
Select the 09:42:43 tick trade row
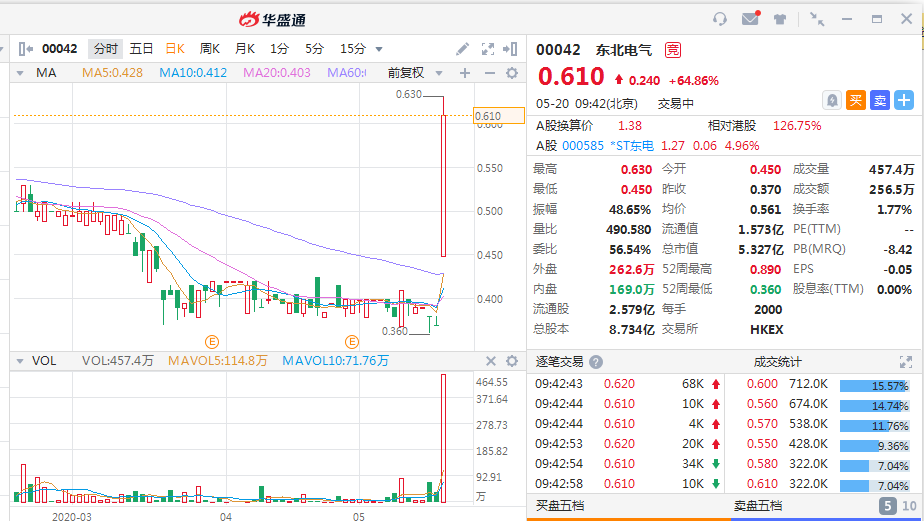[628, 384]
